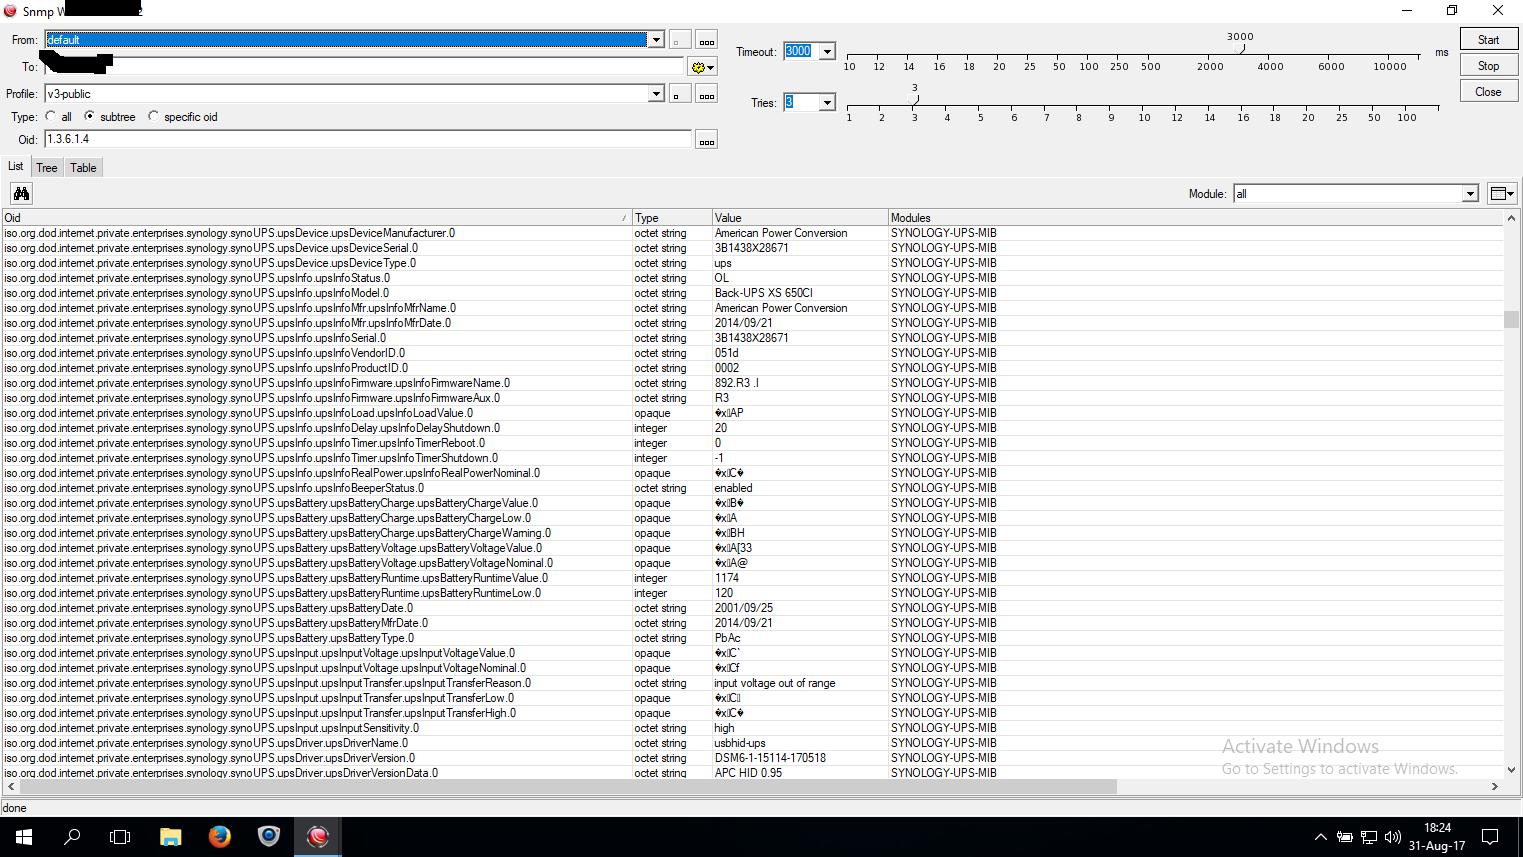Expand the Profile v3-public dropdown

coord(656,94)
